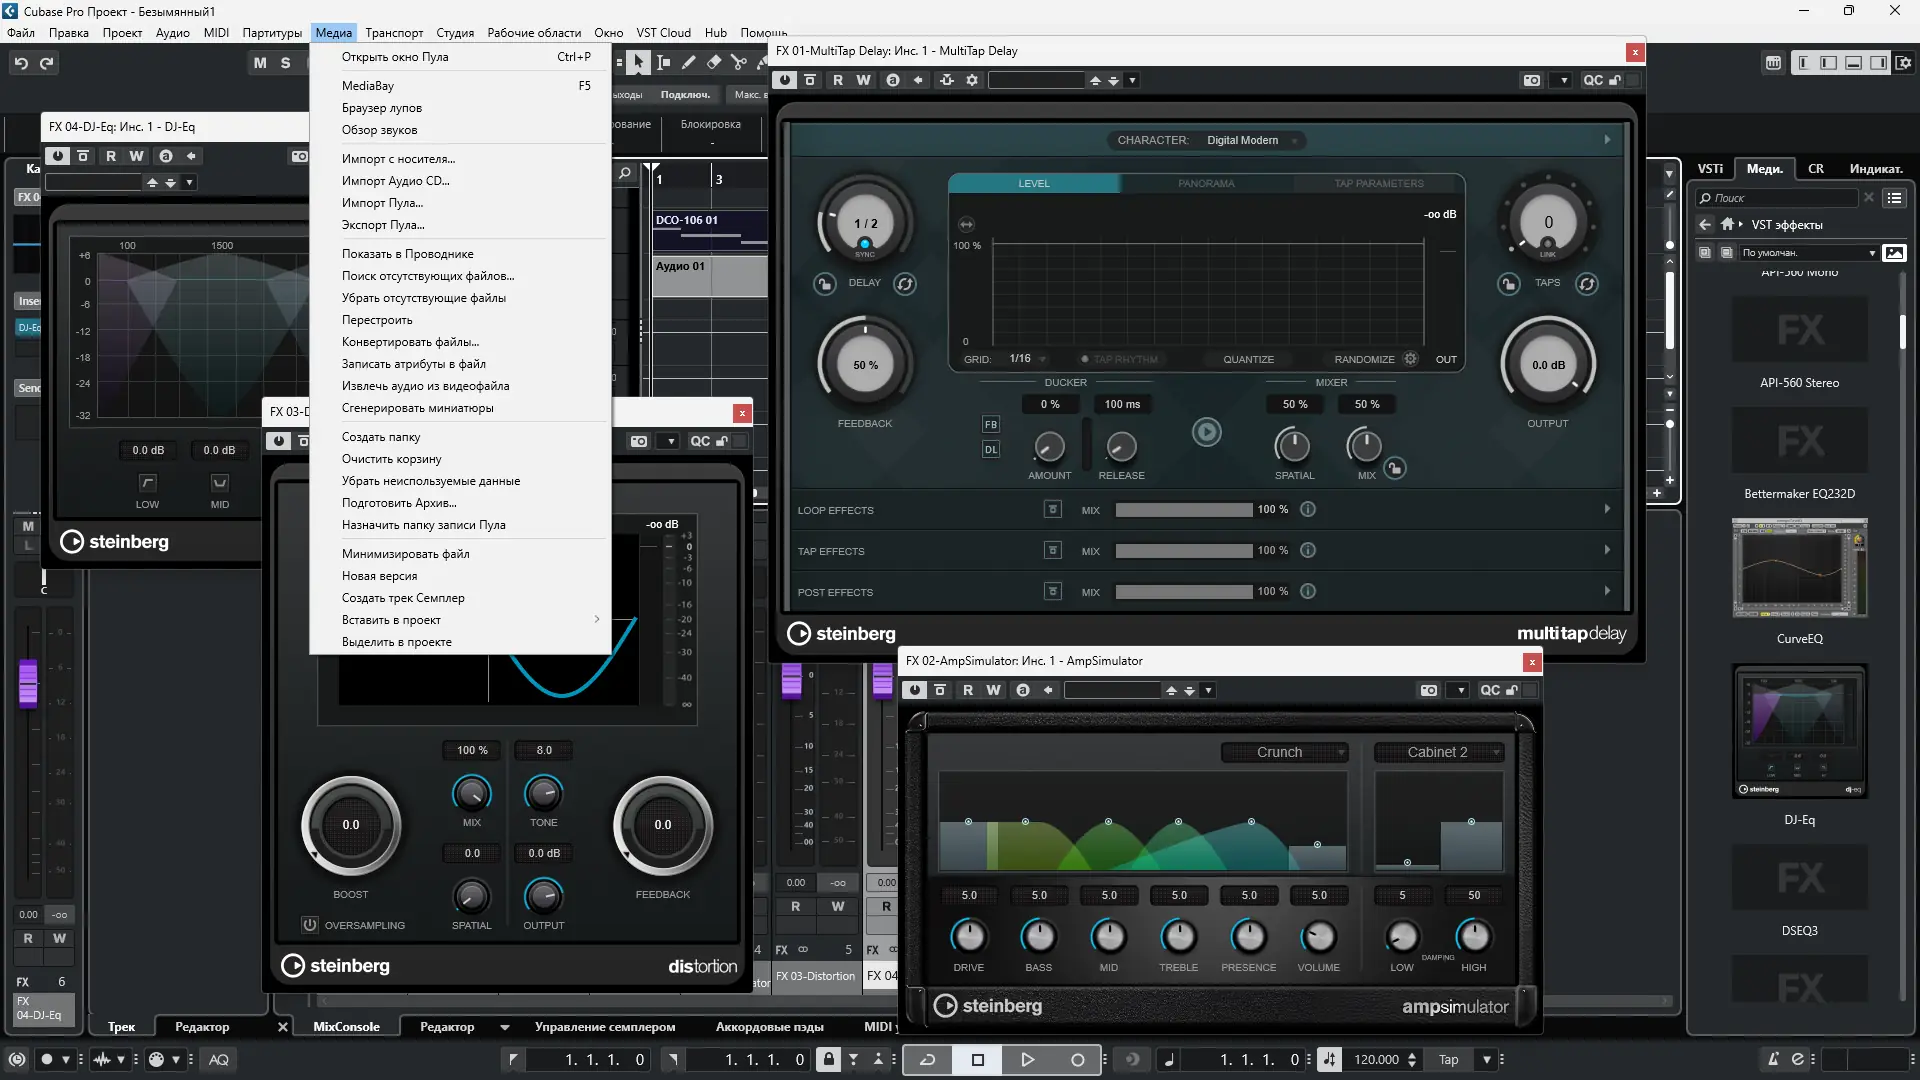
Task: Click the DJ-Eq plugin thumbnail
Action: tap(1799, 732)
